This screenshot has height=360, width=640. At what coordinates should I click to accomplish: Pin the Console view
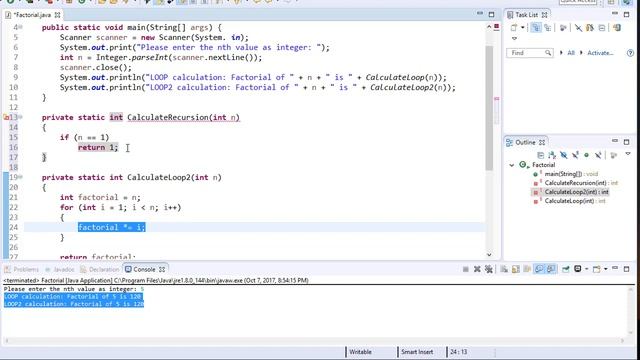click(566, 269)
